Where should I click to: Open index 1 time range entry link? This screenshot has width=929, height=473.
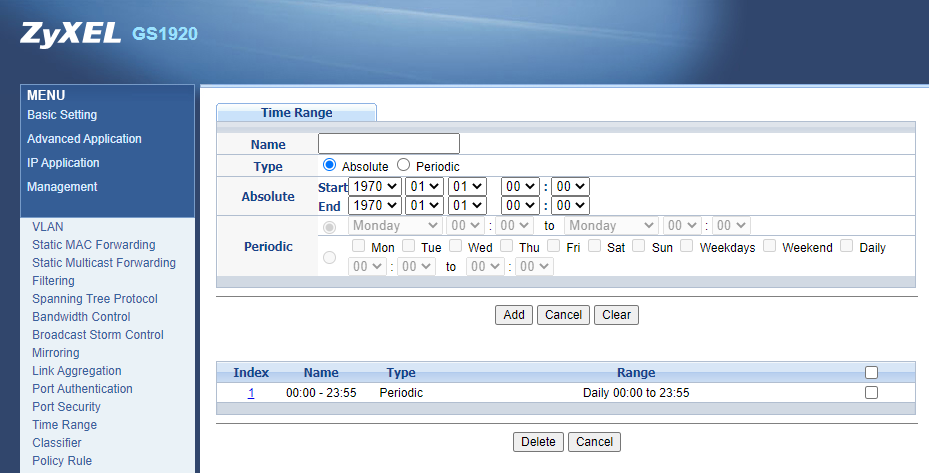(251, 393)
